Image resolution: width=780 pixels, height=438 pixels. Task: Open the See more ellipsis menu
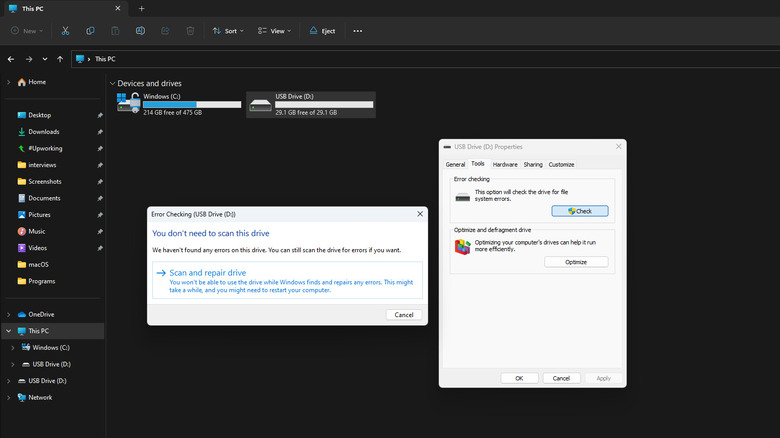pos(357,31)
